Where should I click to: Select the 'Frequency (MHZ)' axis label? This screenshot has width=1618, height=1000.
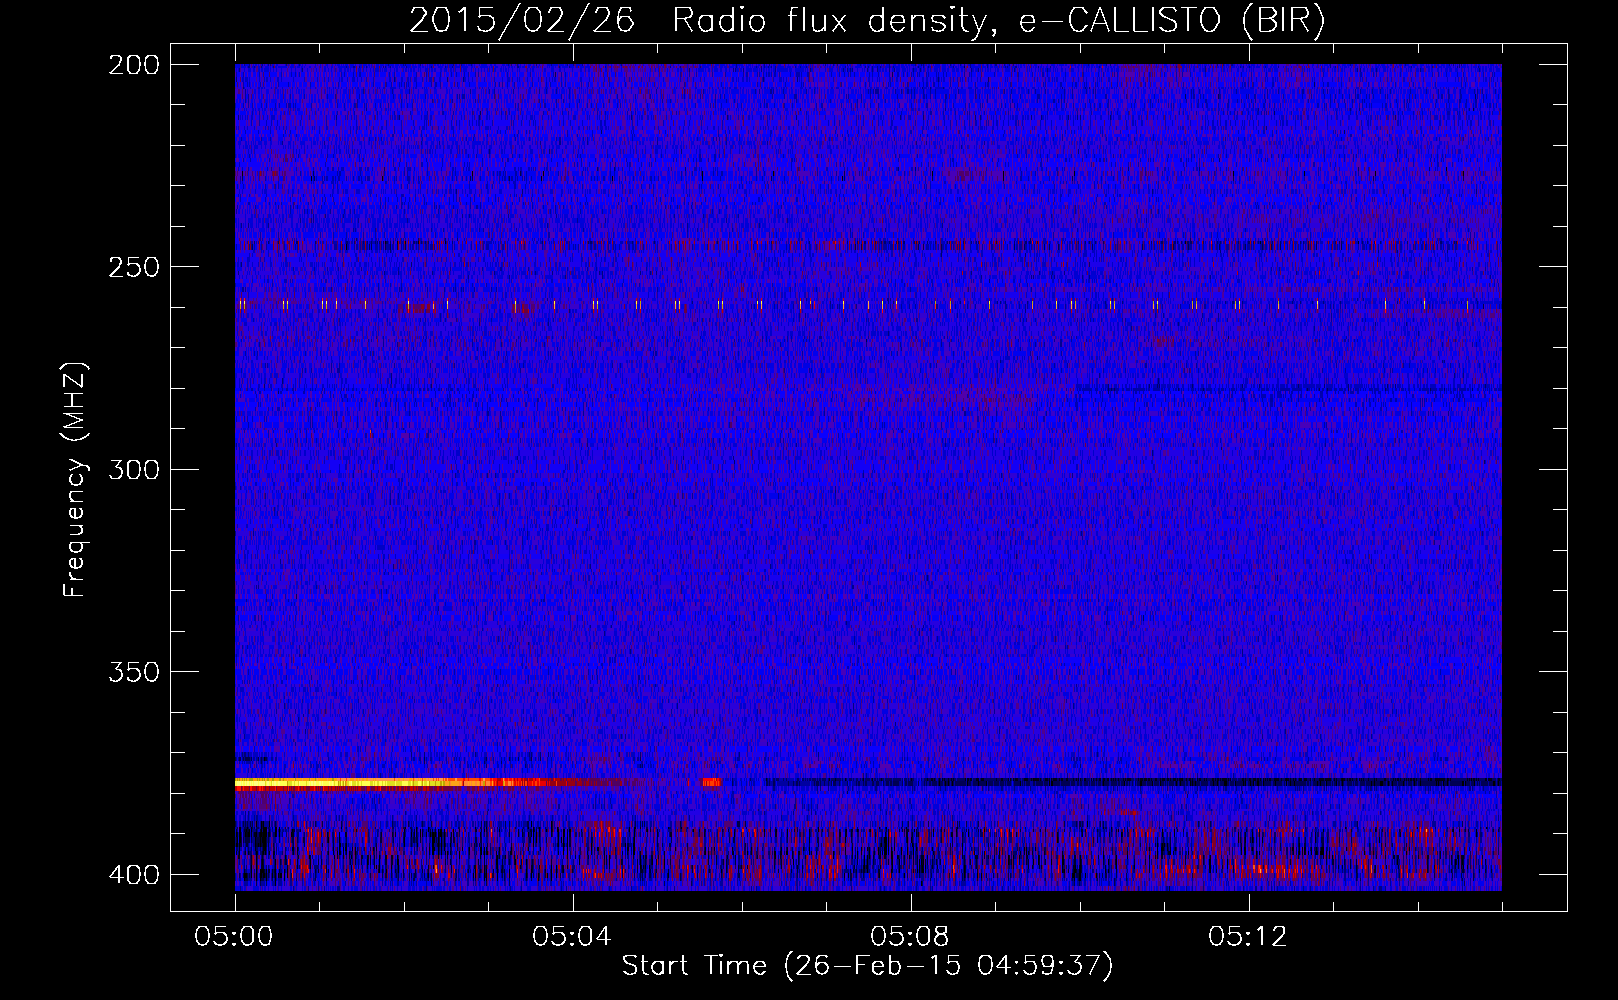click(x=75, y=480)
